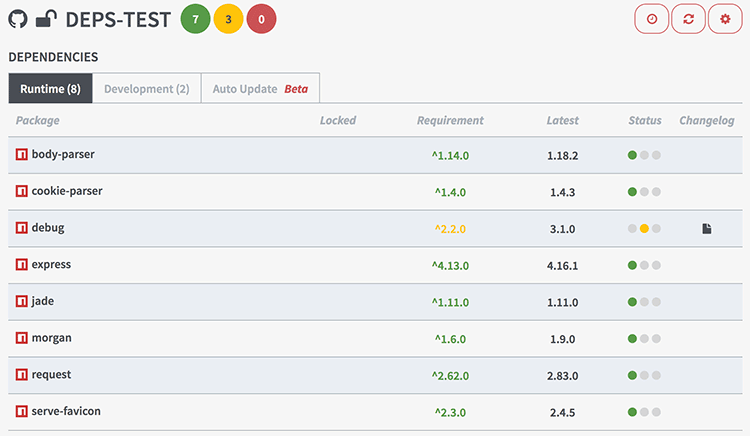Click the latest version 1.9.0

pos(562,339)
